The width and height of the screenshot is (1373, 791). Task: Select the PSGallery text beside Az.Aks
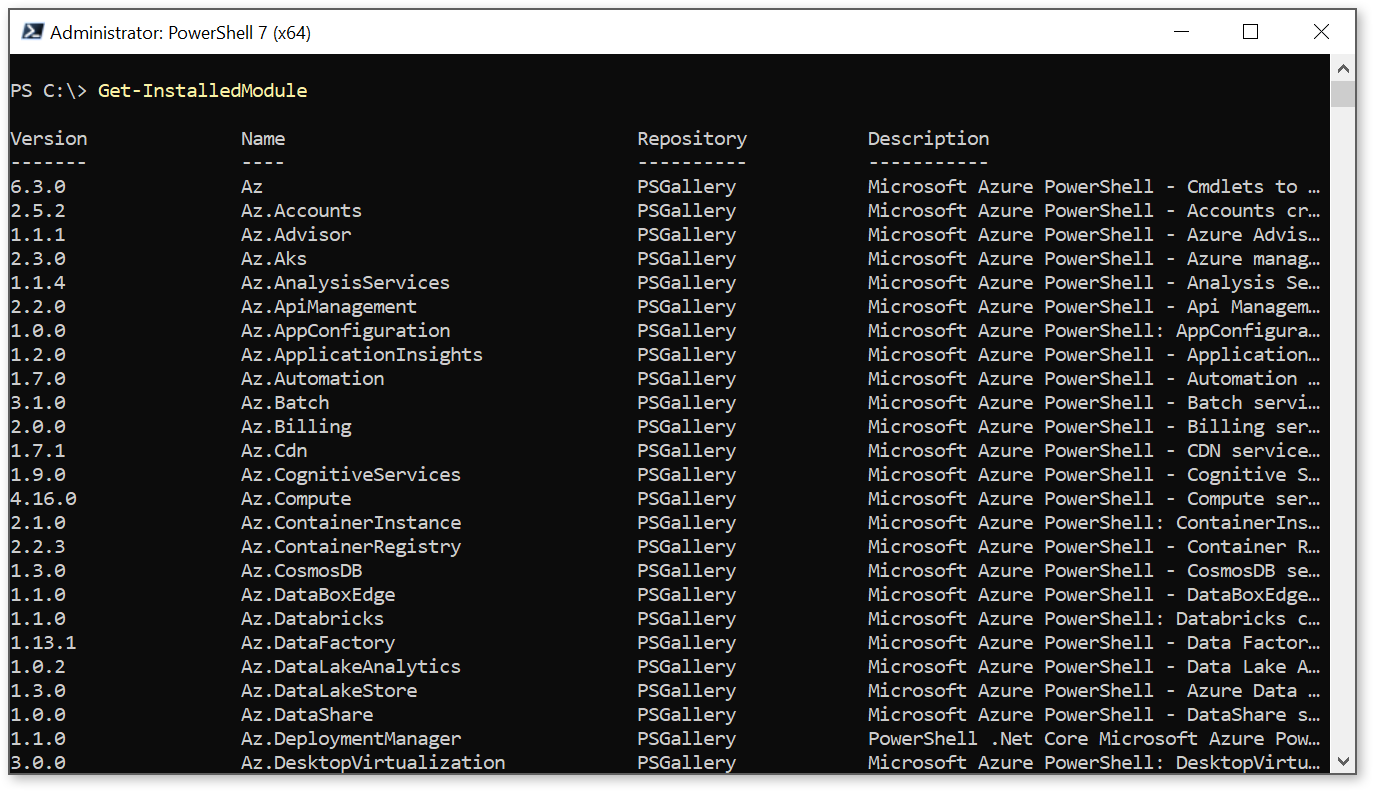tap(686, 258)
